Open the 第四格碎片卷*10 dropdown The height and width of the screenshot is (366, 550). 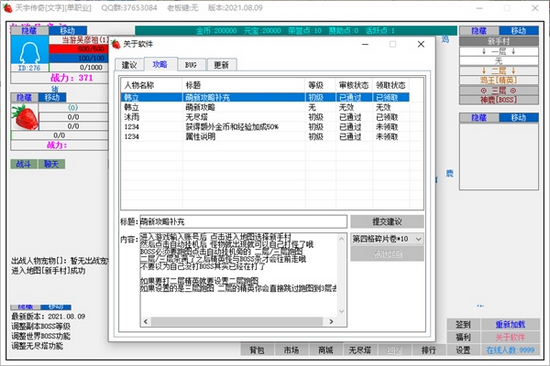click(x=387, y=239)
